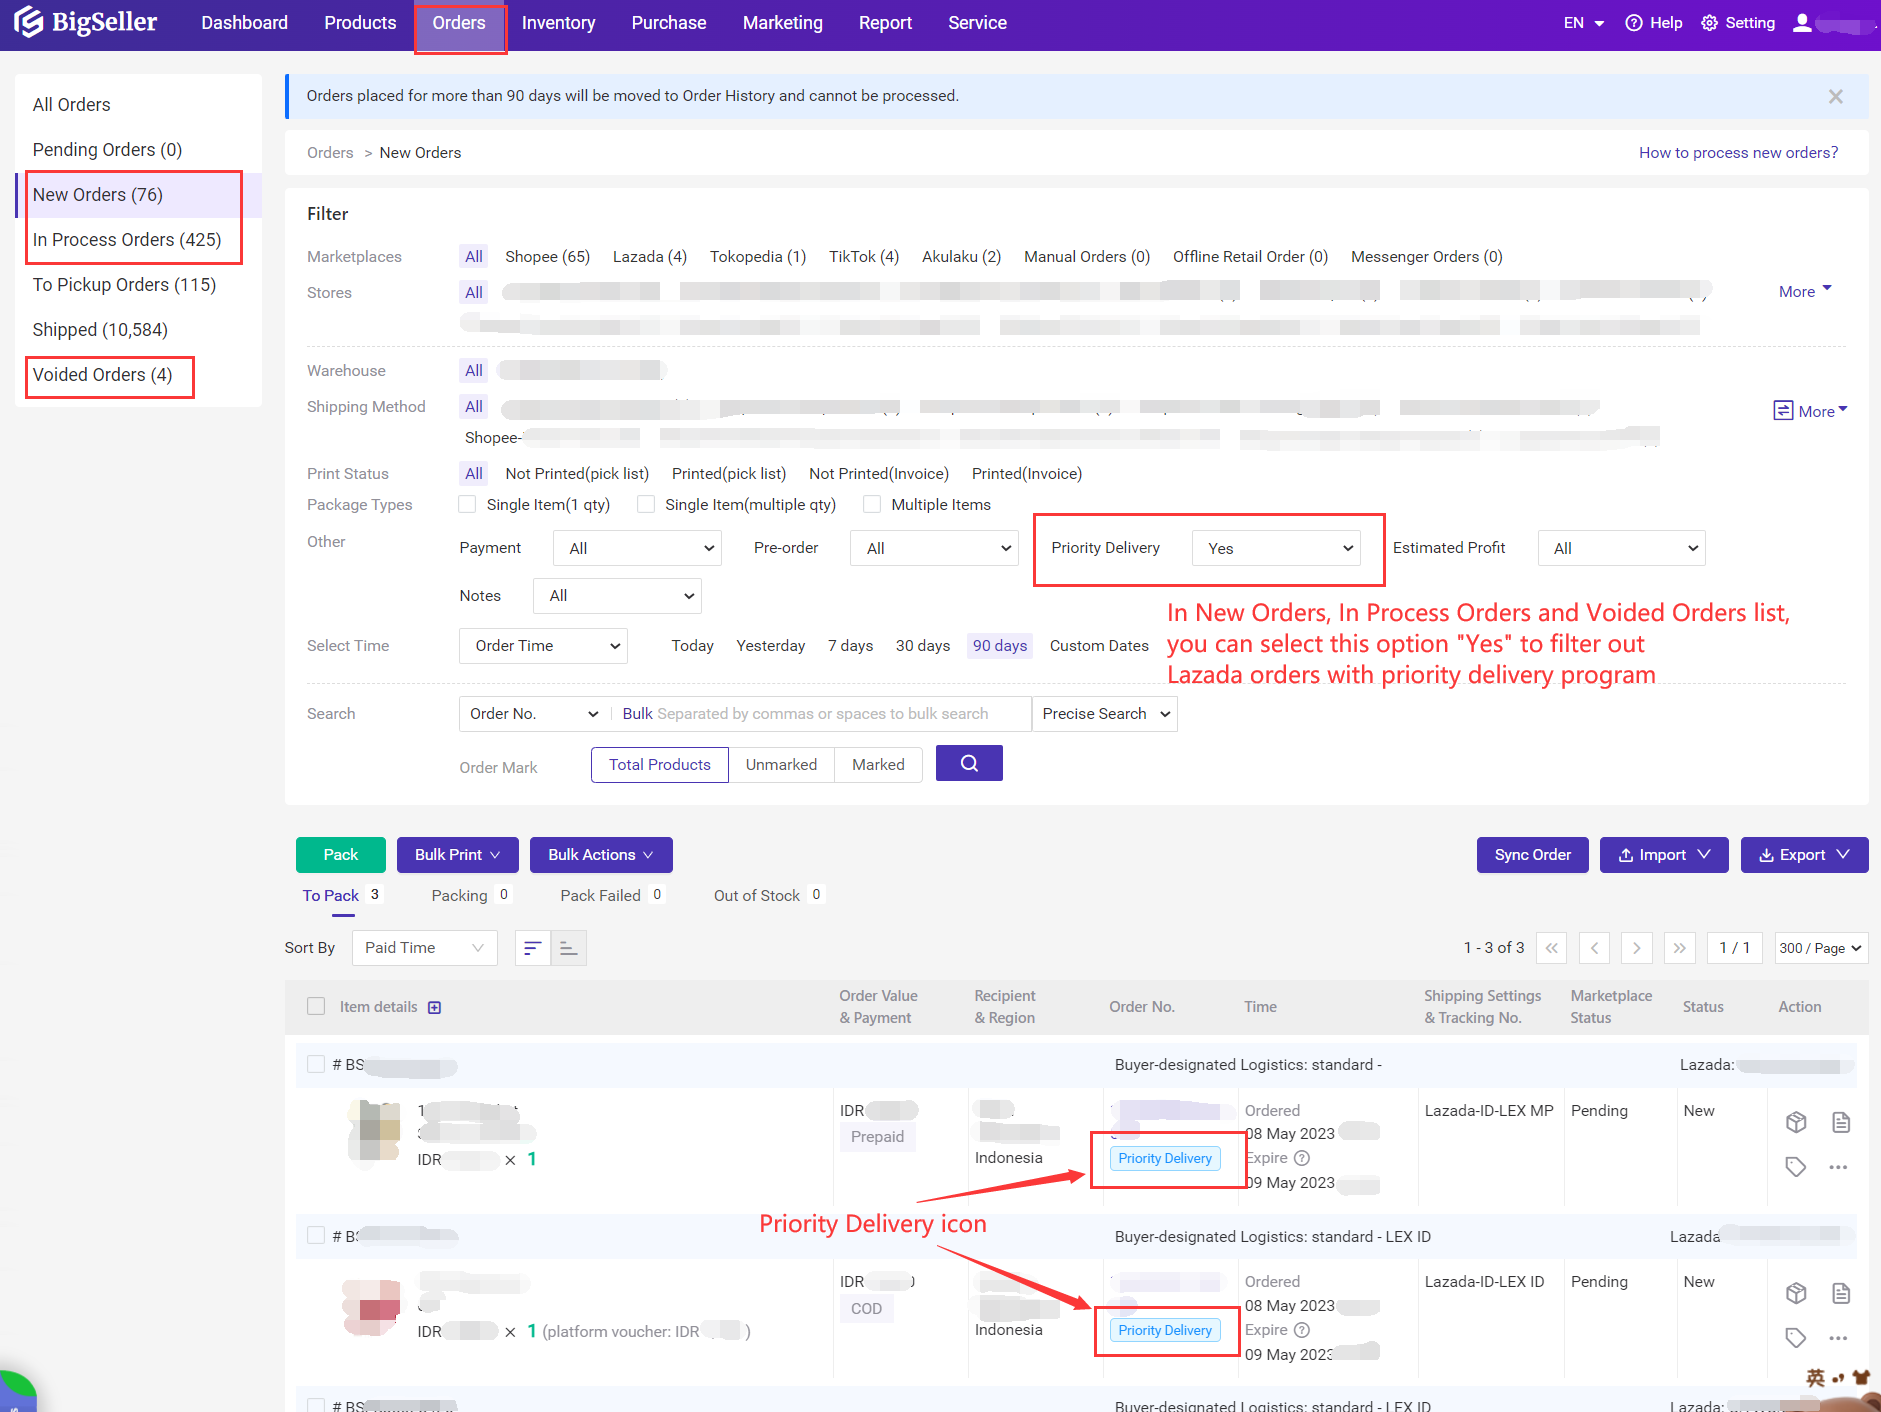This screenshot has width=1881, height=1412.
Task: Open the three-dot more actions icon
Action: [1839, 1167]
